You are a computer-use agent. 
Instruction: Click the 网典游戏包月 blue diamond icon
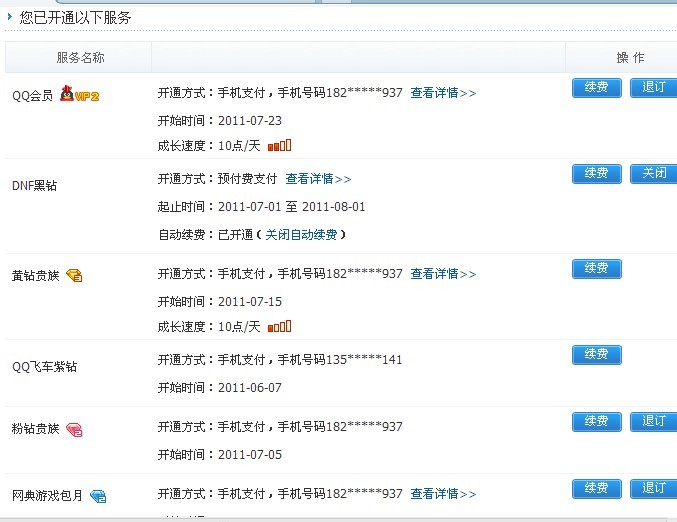(98, 496)
